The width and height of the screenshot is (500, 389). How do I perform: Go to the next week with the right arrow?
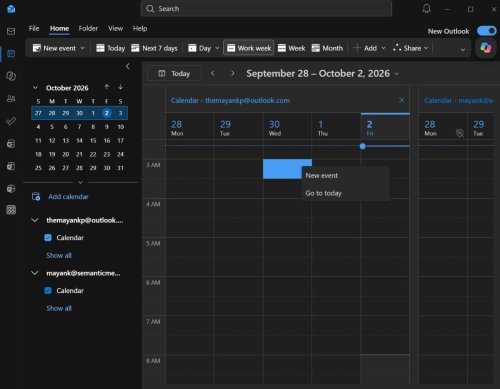(233, 73)
